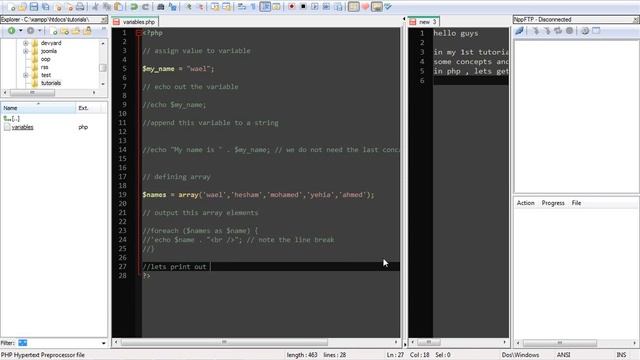This screenshot has height=360, width=640.
Task: Expand the joomla folder node
Action: (x=25, y=51)
